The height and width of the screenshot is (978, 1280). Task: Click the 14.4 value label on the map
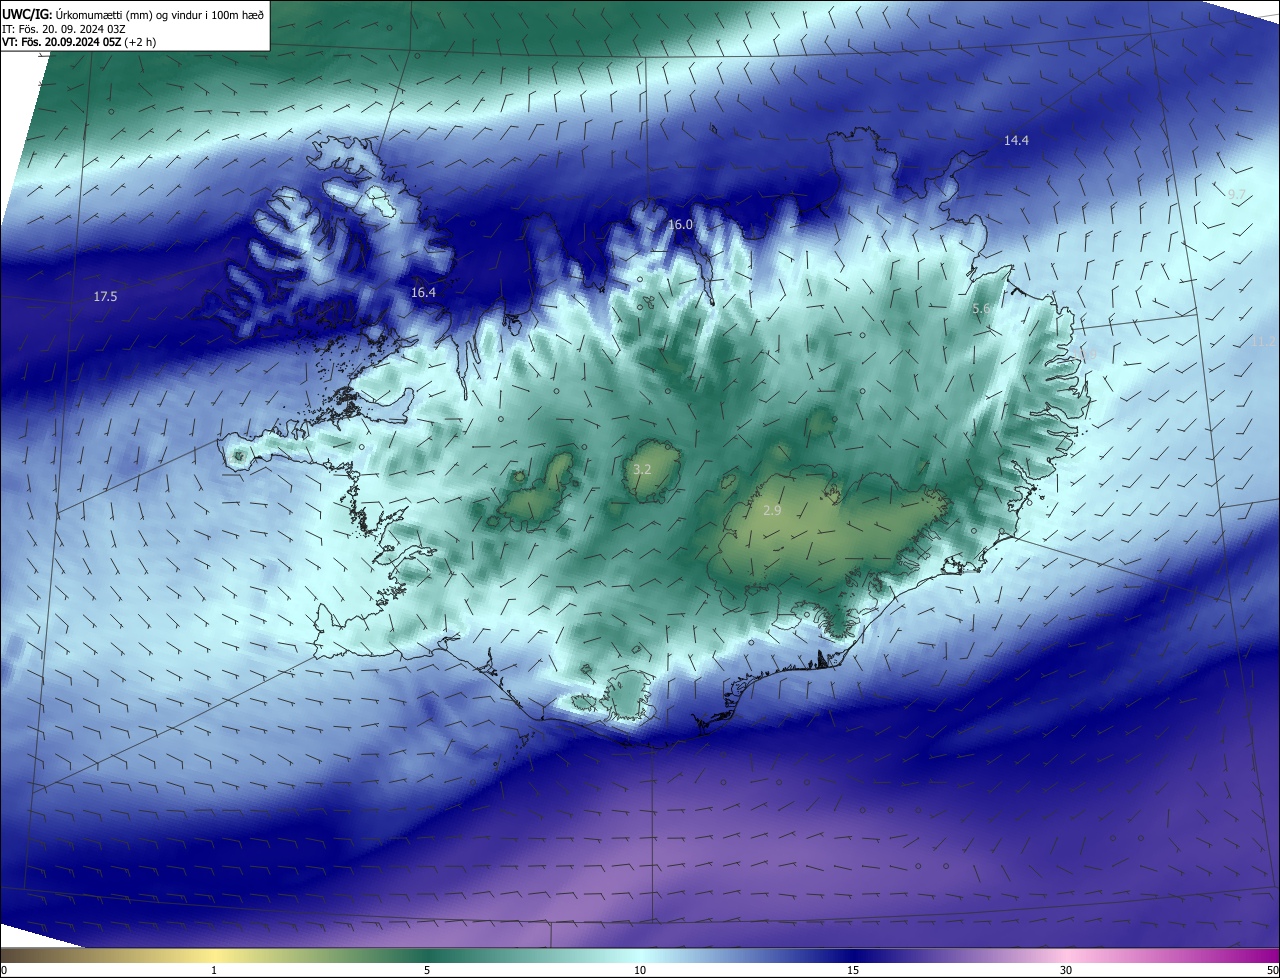tap(1016, 141)
